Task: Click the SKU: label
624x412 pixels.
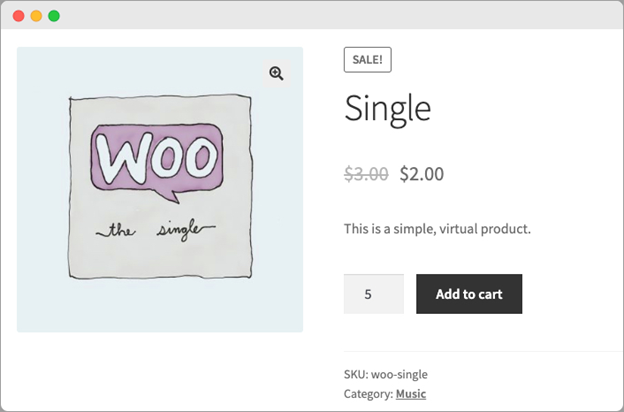Action: point(355,374)
